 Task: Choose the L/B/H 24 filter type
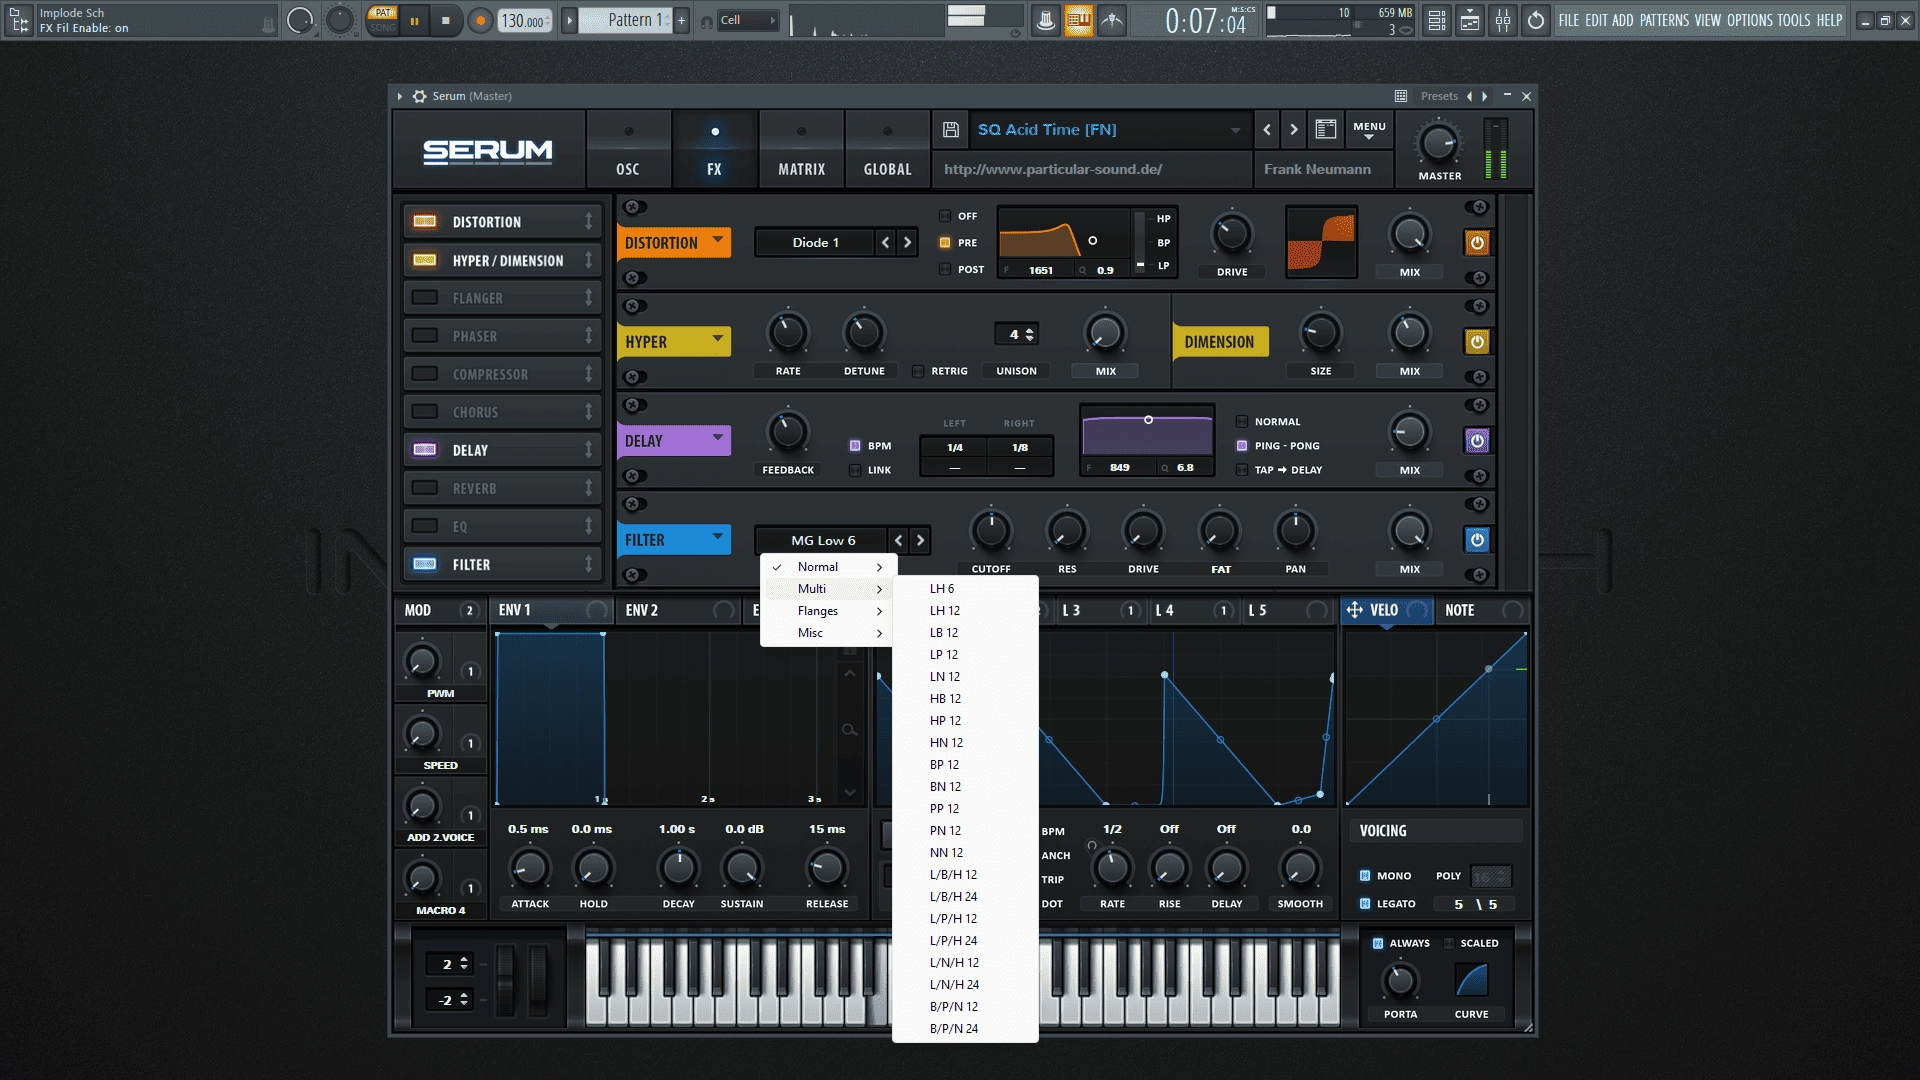click(x=965, y=897)
